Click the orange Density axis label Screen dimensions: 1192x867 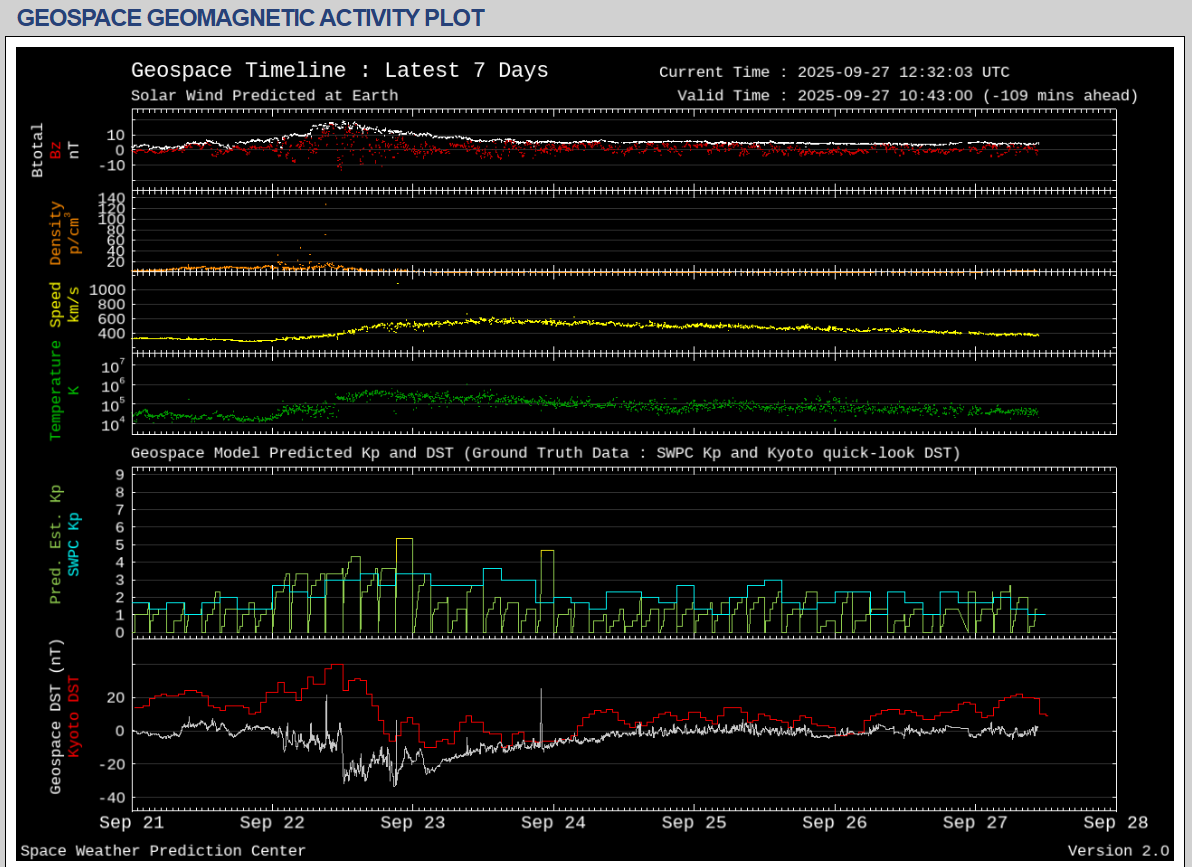pyautogui.click(x=56, y=233)
